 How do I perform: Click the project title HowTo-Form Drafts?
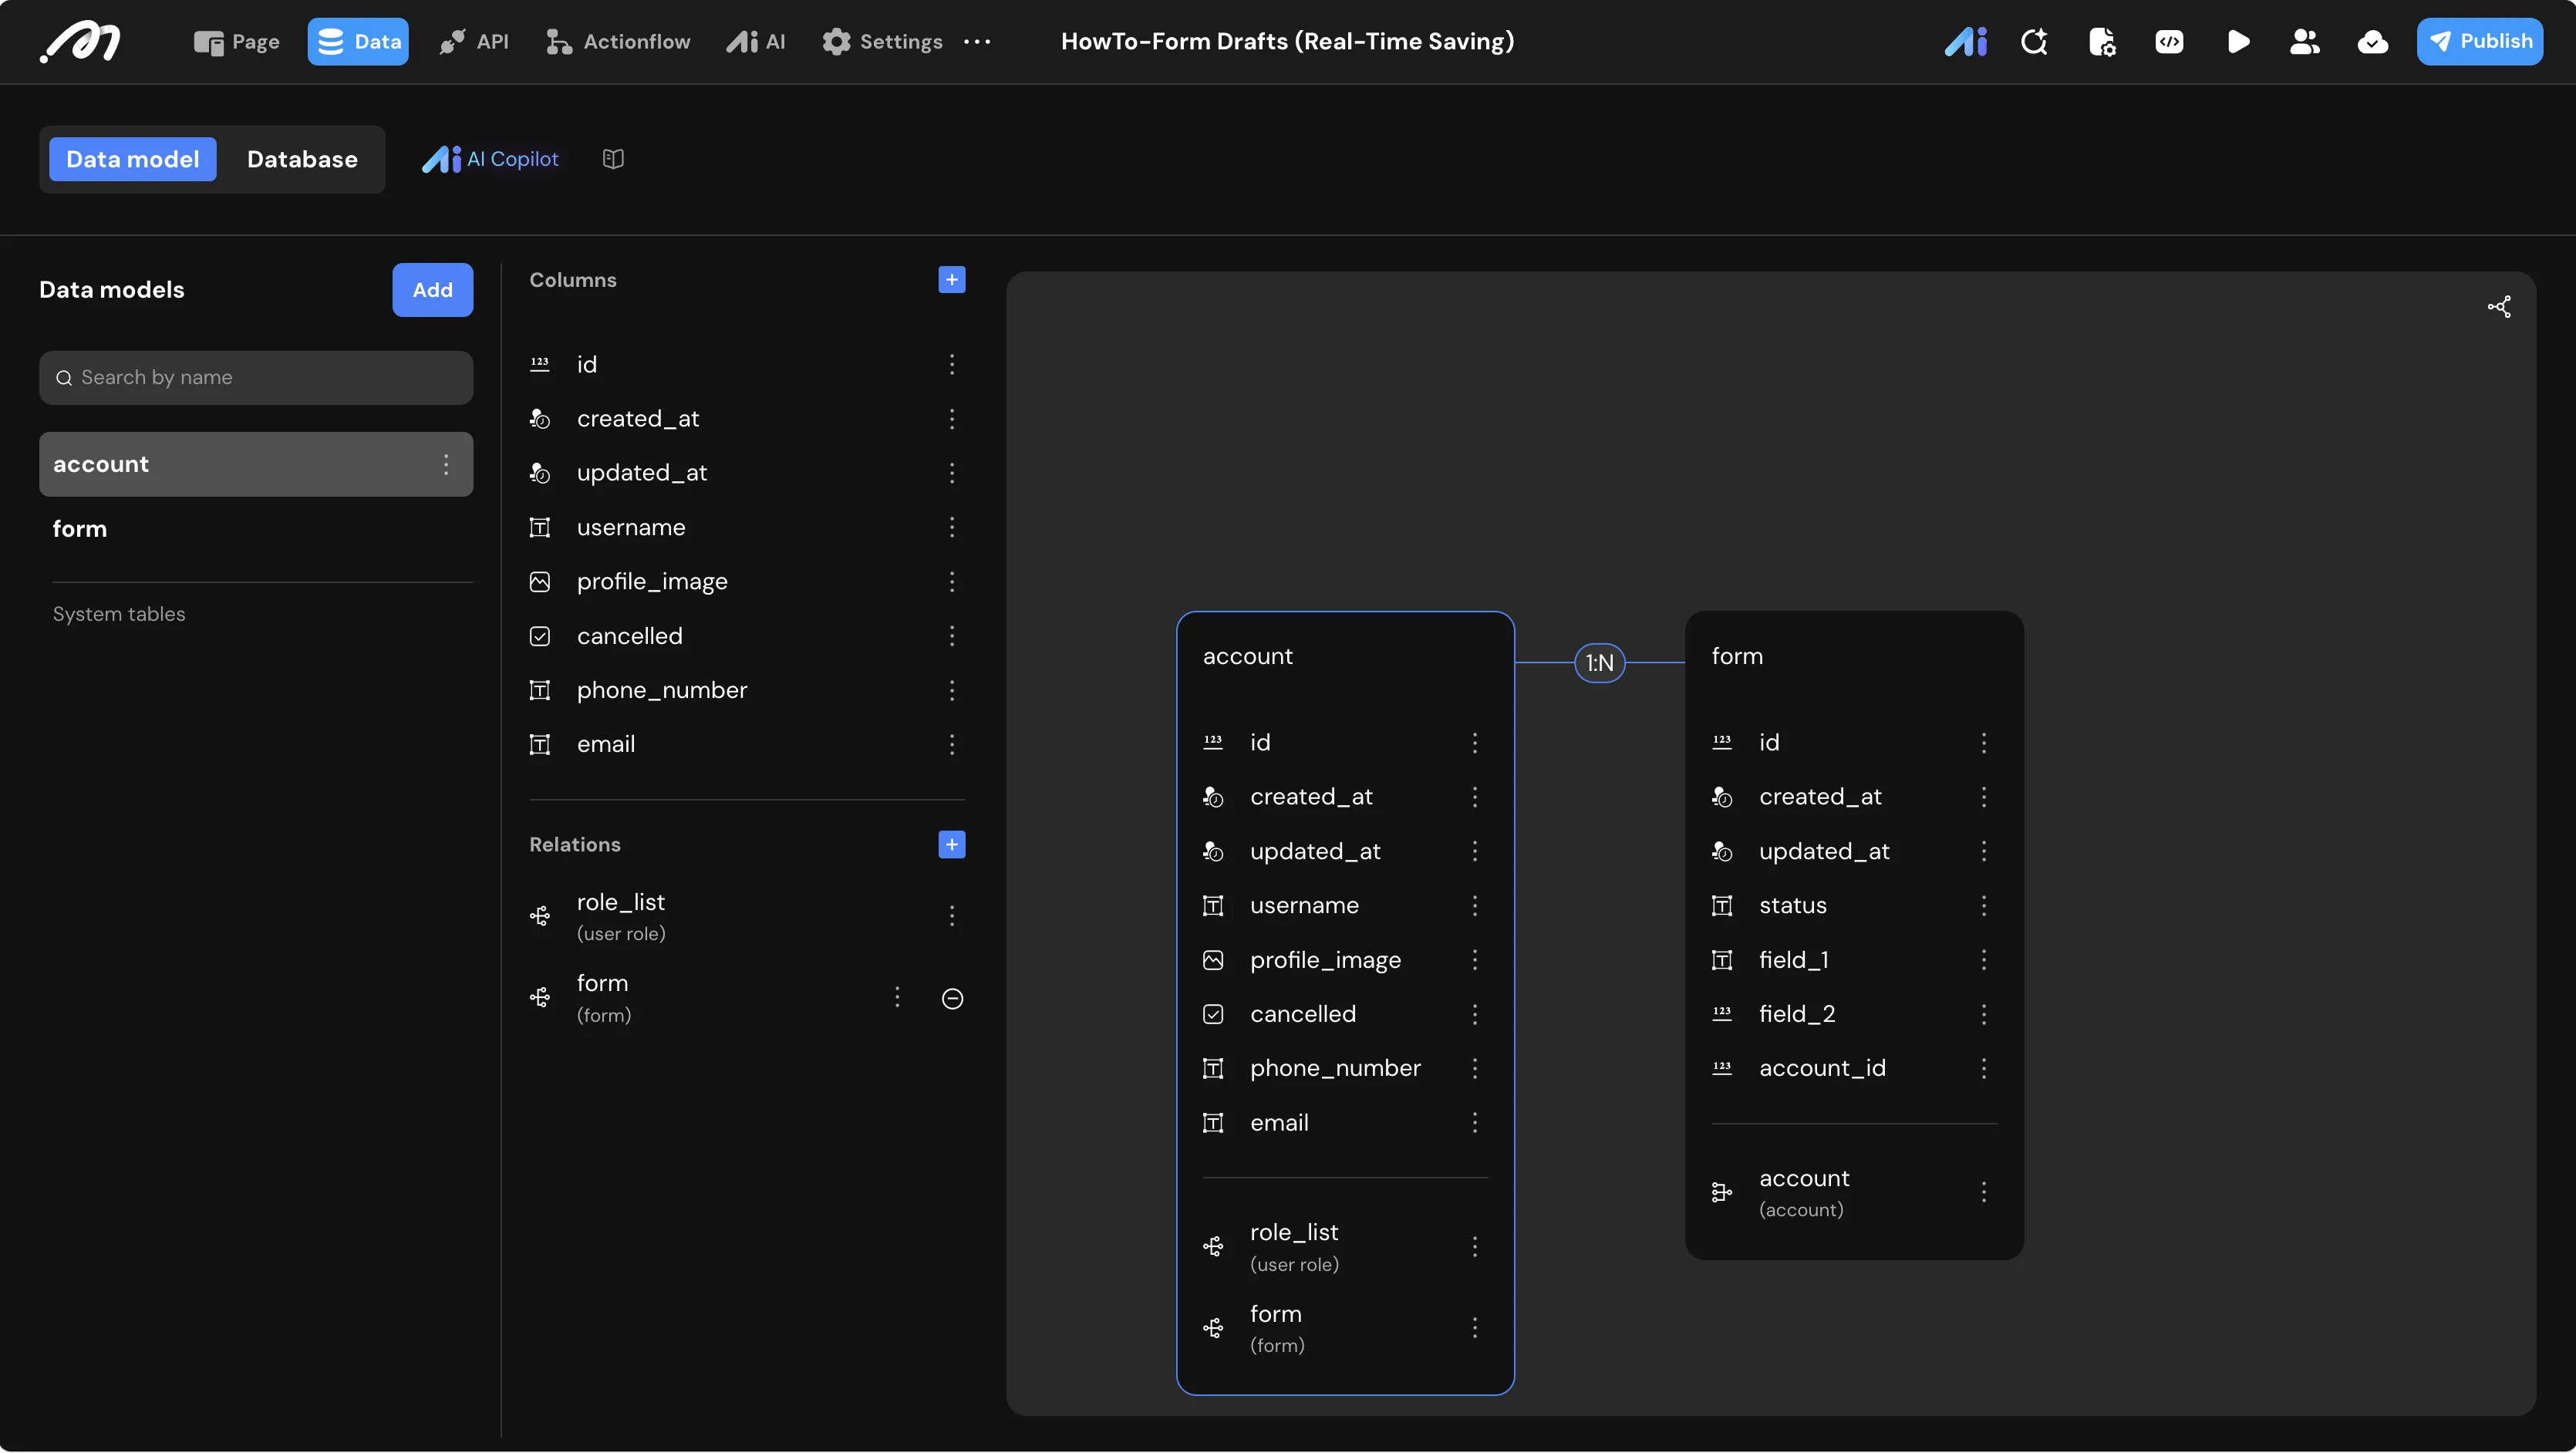1288,41
